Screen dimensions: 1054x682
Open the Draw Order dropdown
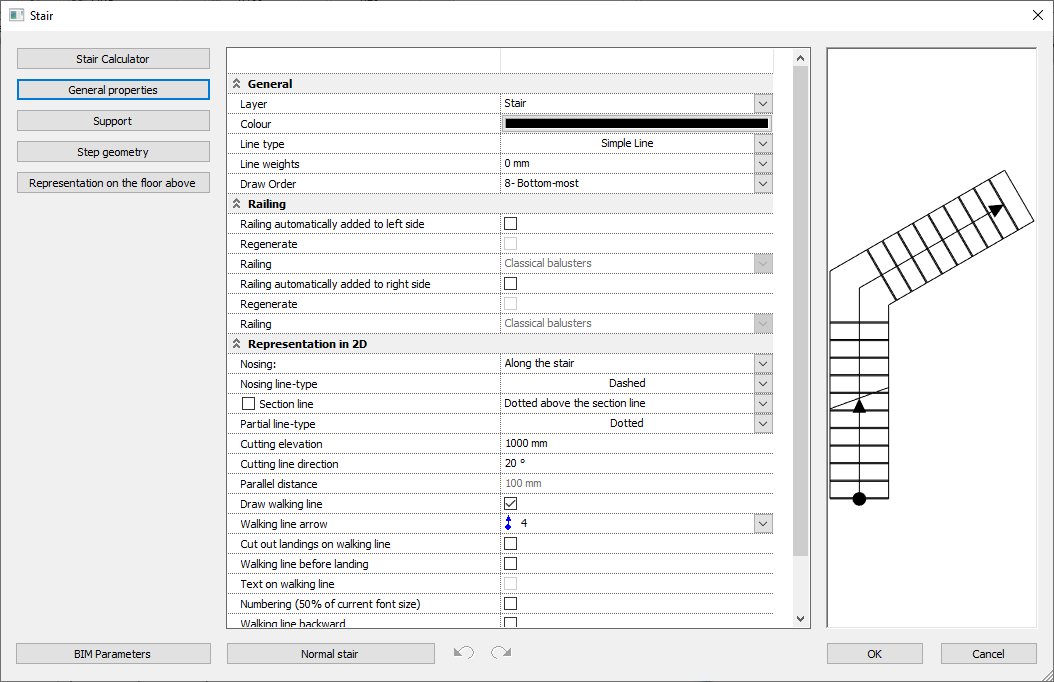[763, 184]
